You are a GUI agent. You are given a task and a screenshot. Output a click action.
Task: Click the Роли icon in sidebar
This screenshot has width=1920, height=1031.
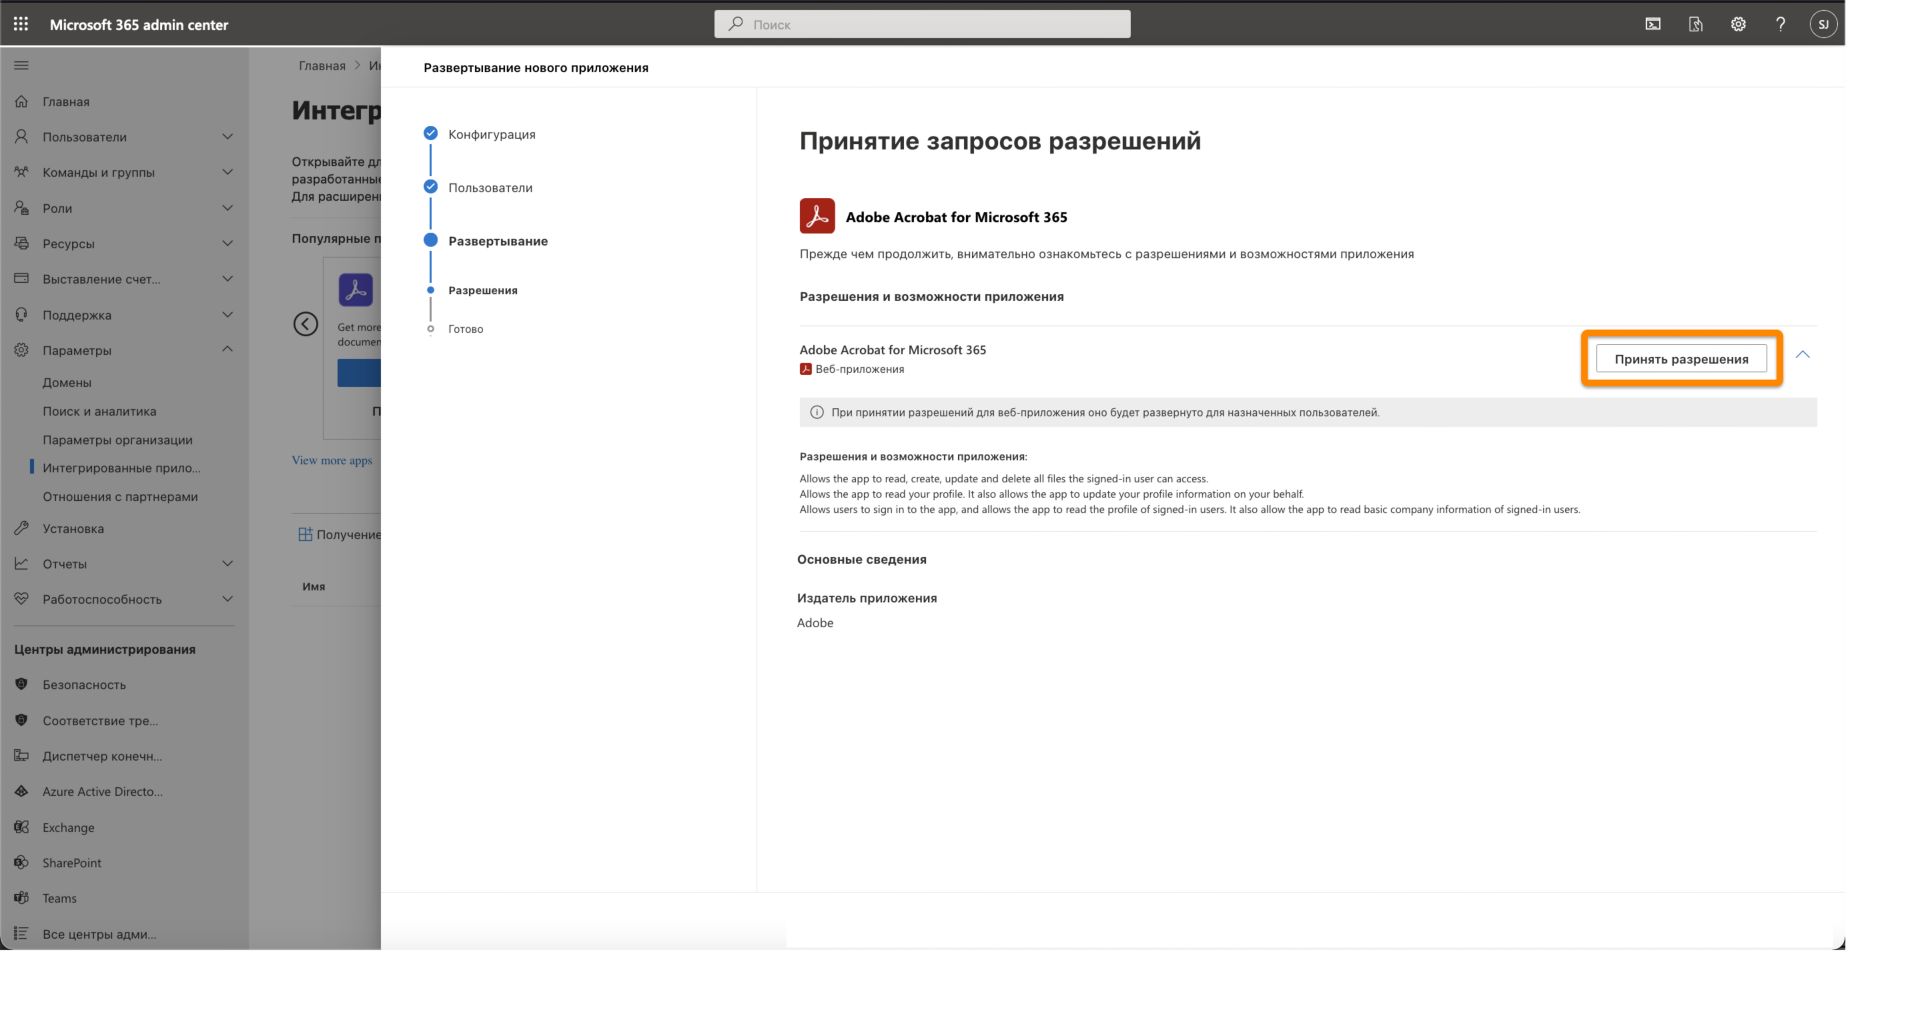[21, 208]
